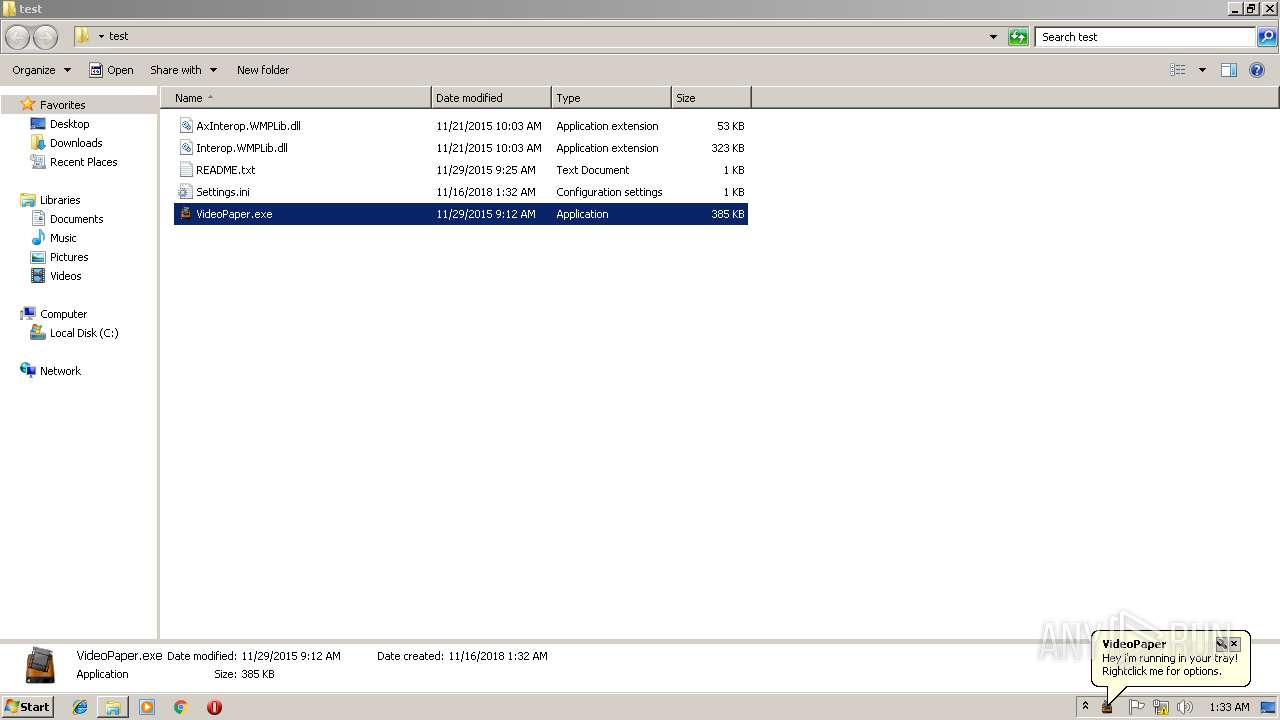Click in the Search test field

click(x=1145, y=37)
